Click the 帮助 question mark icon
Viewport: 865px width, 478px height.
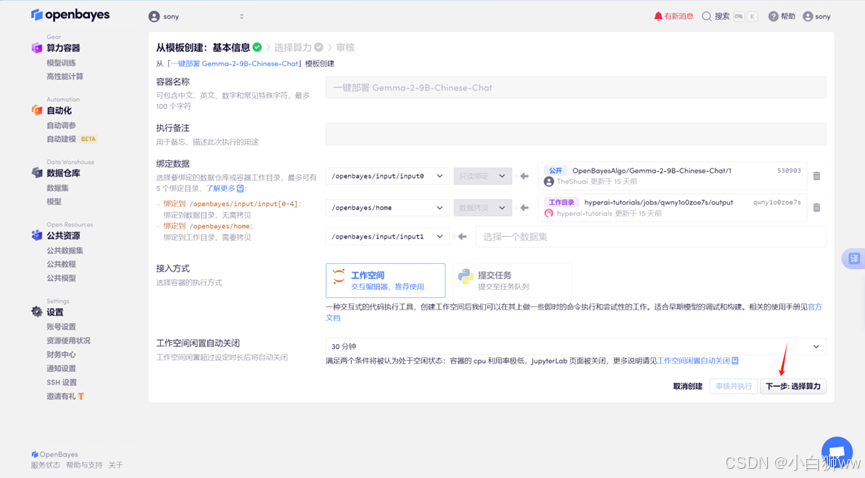pos(773,17)
